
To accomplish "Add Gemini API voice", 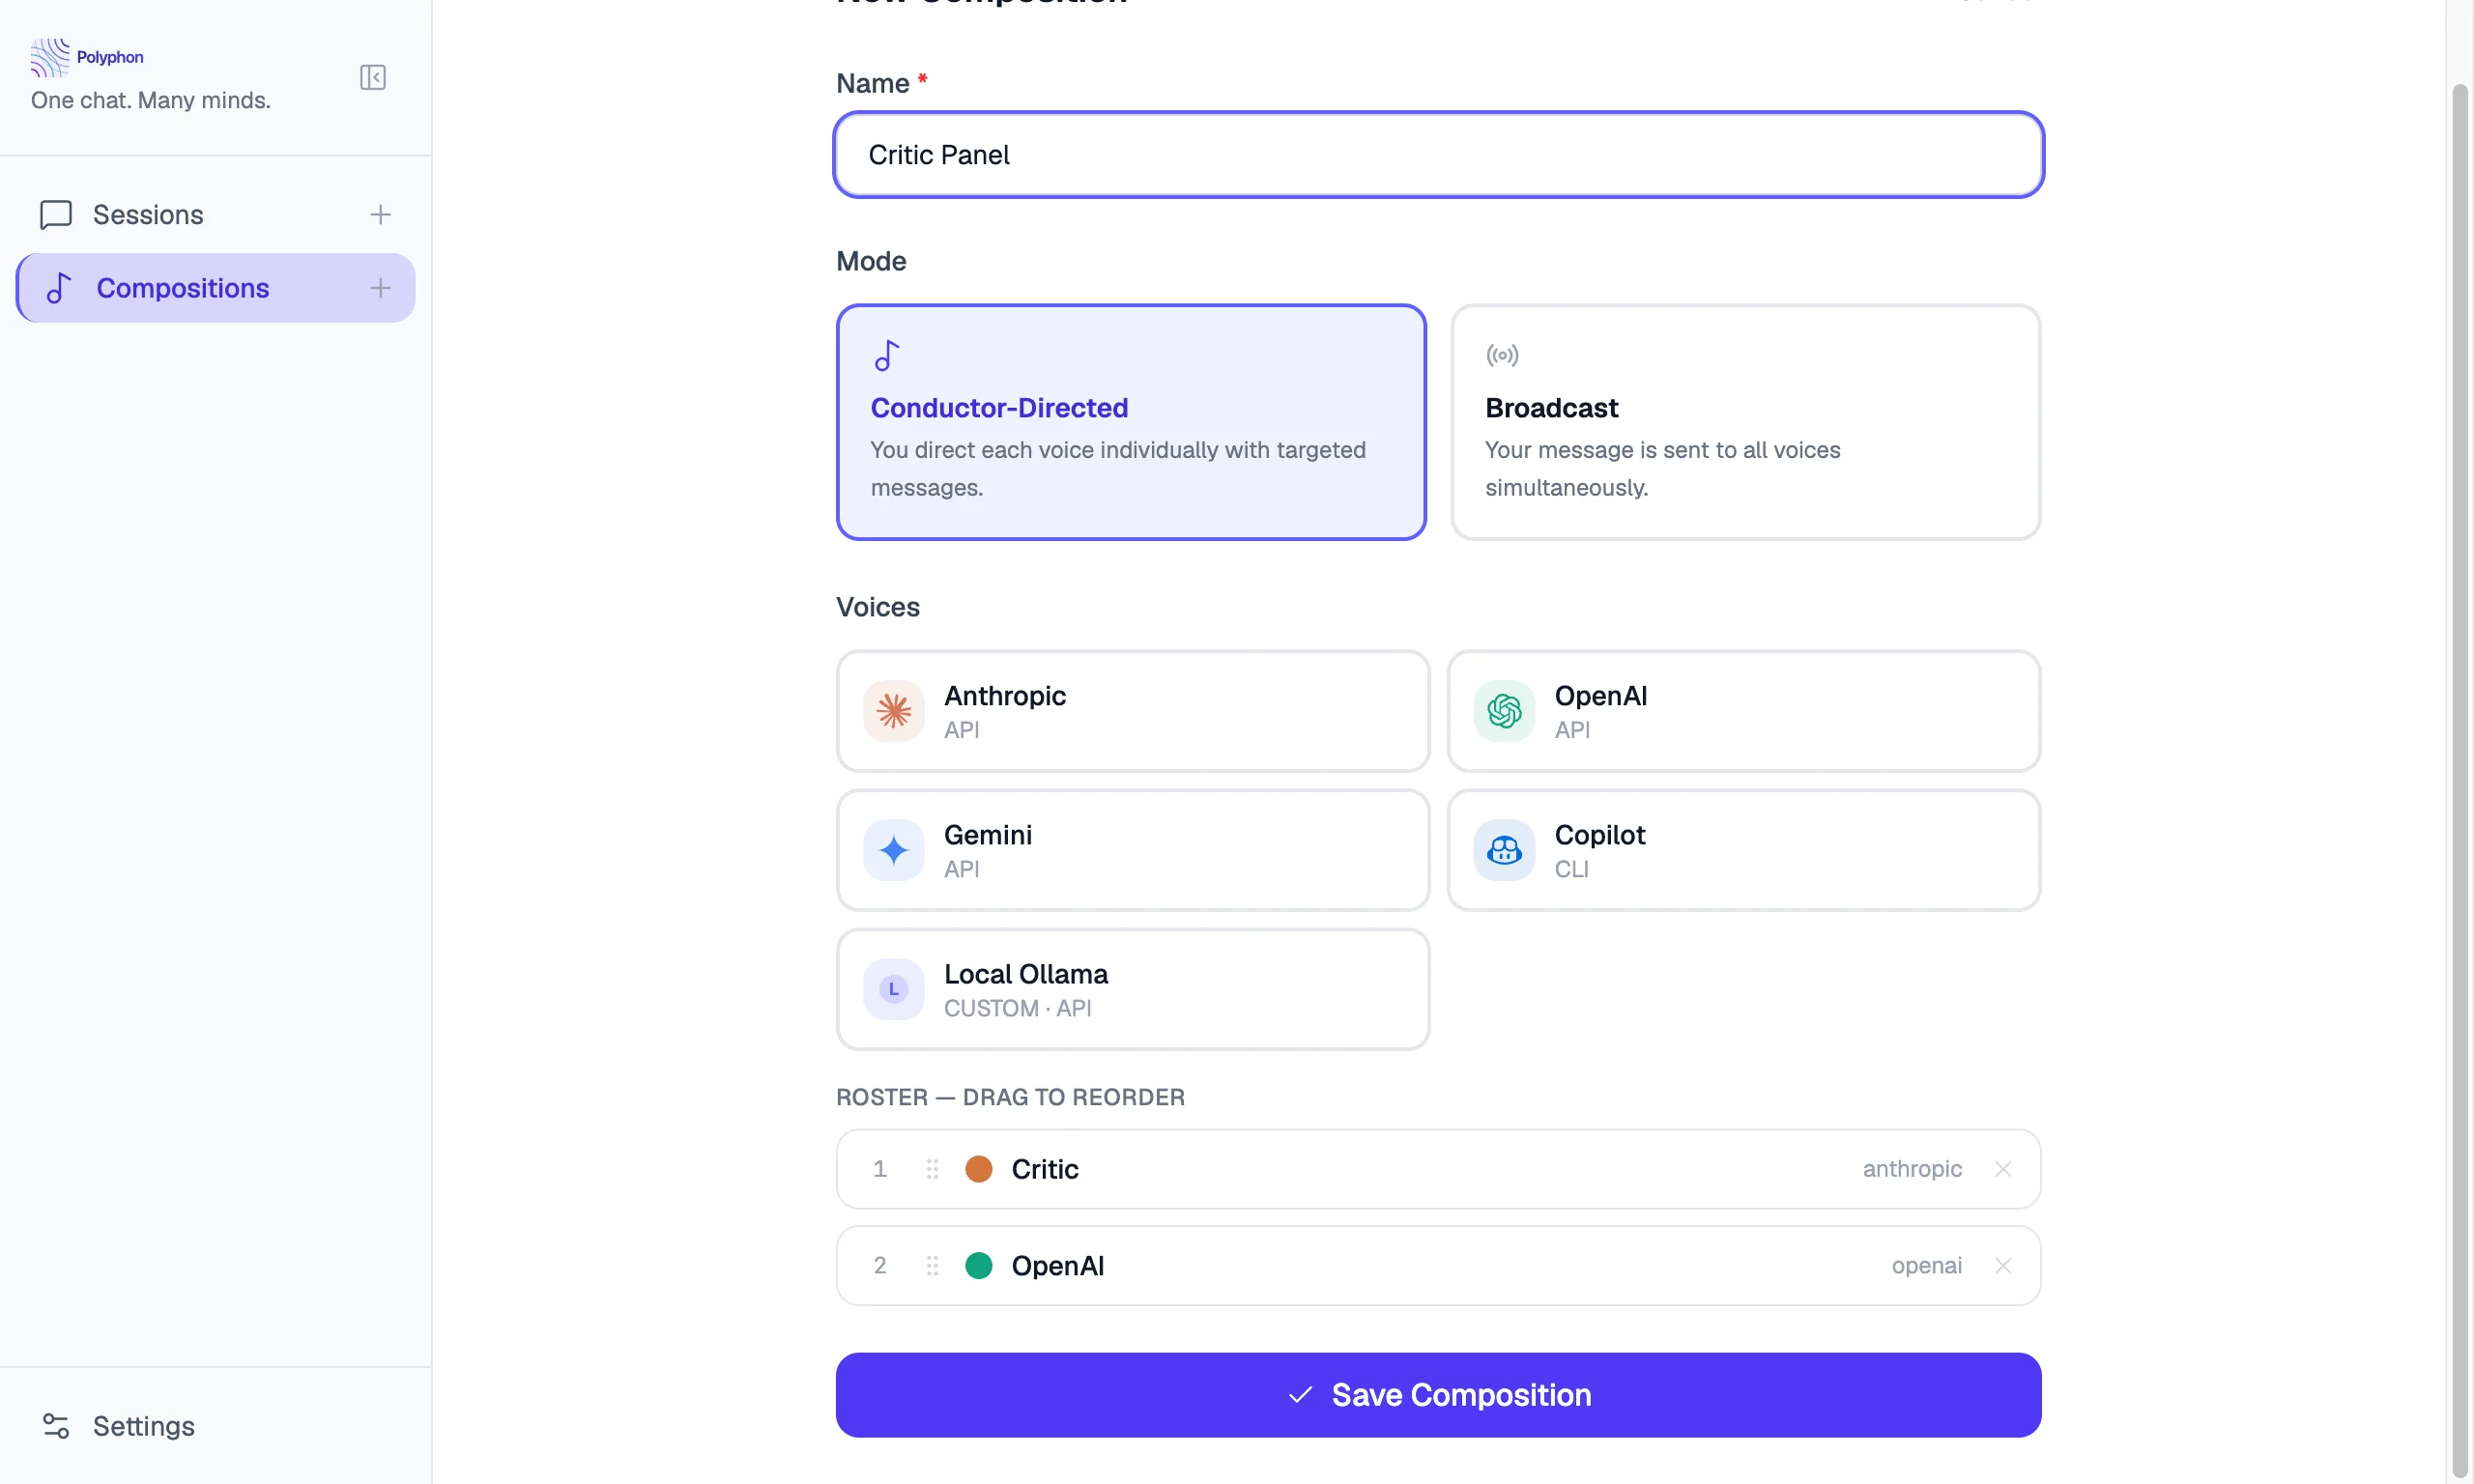I will [1132, 850].
